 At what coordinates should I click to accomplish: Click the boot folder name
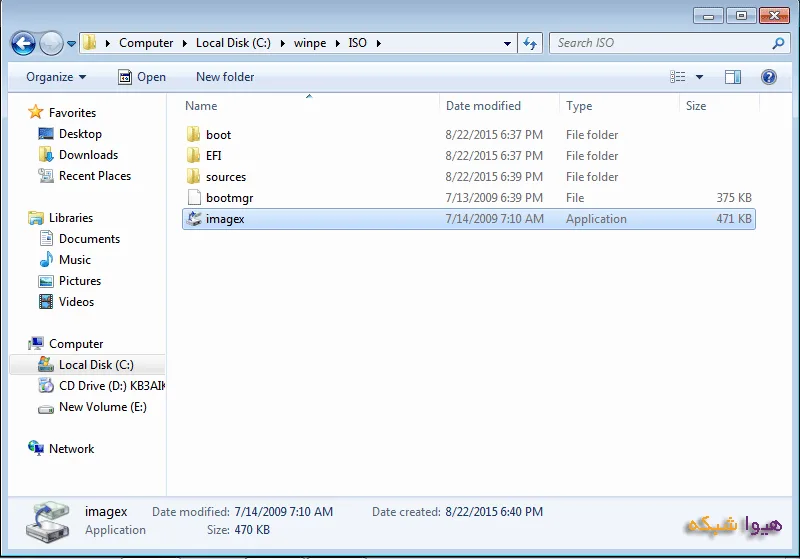click(218, 135)
